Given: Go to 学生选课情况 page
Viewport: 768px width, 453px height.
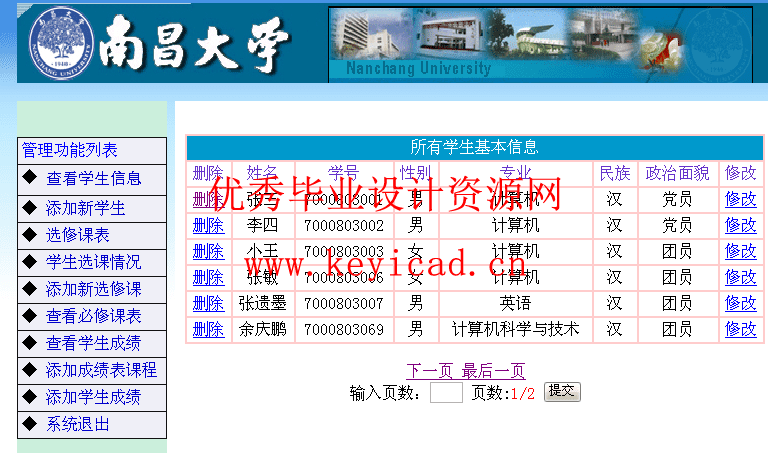Looking at the screenshot, I should click(x=93, y=262).
